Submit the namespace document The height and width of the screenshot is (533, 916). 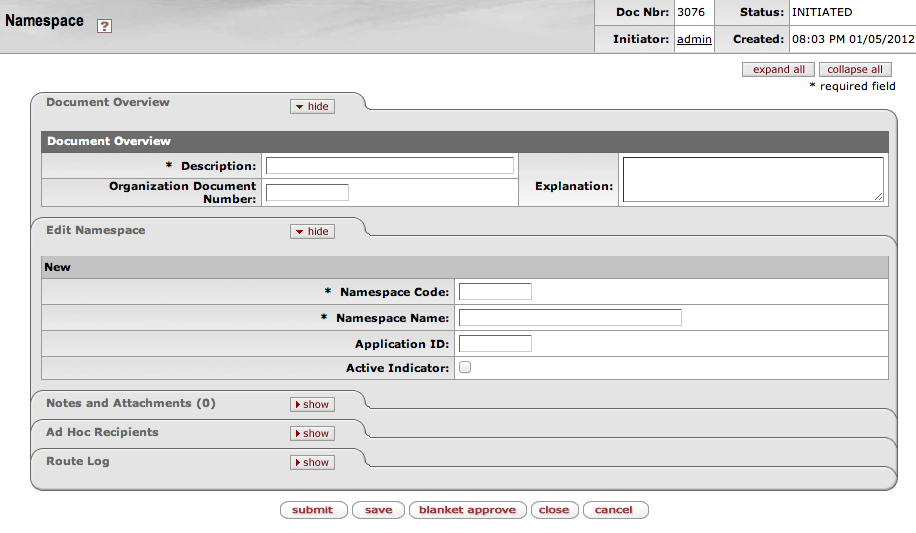(313, 510)
